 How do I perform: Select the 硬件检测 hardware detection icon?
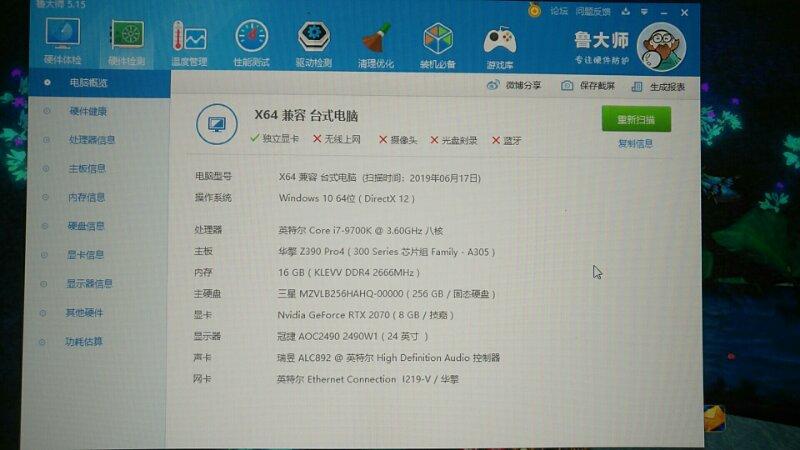pos(127,42)
